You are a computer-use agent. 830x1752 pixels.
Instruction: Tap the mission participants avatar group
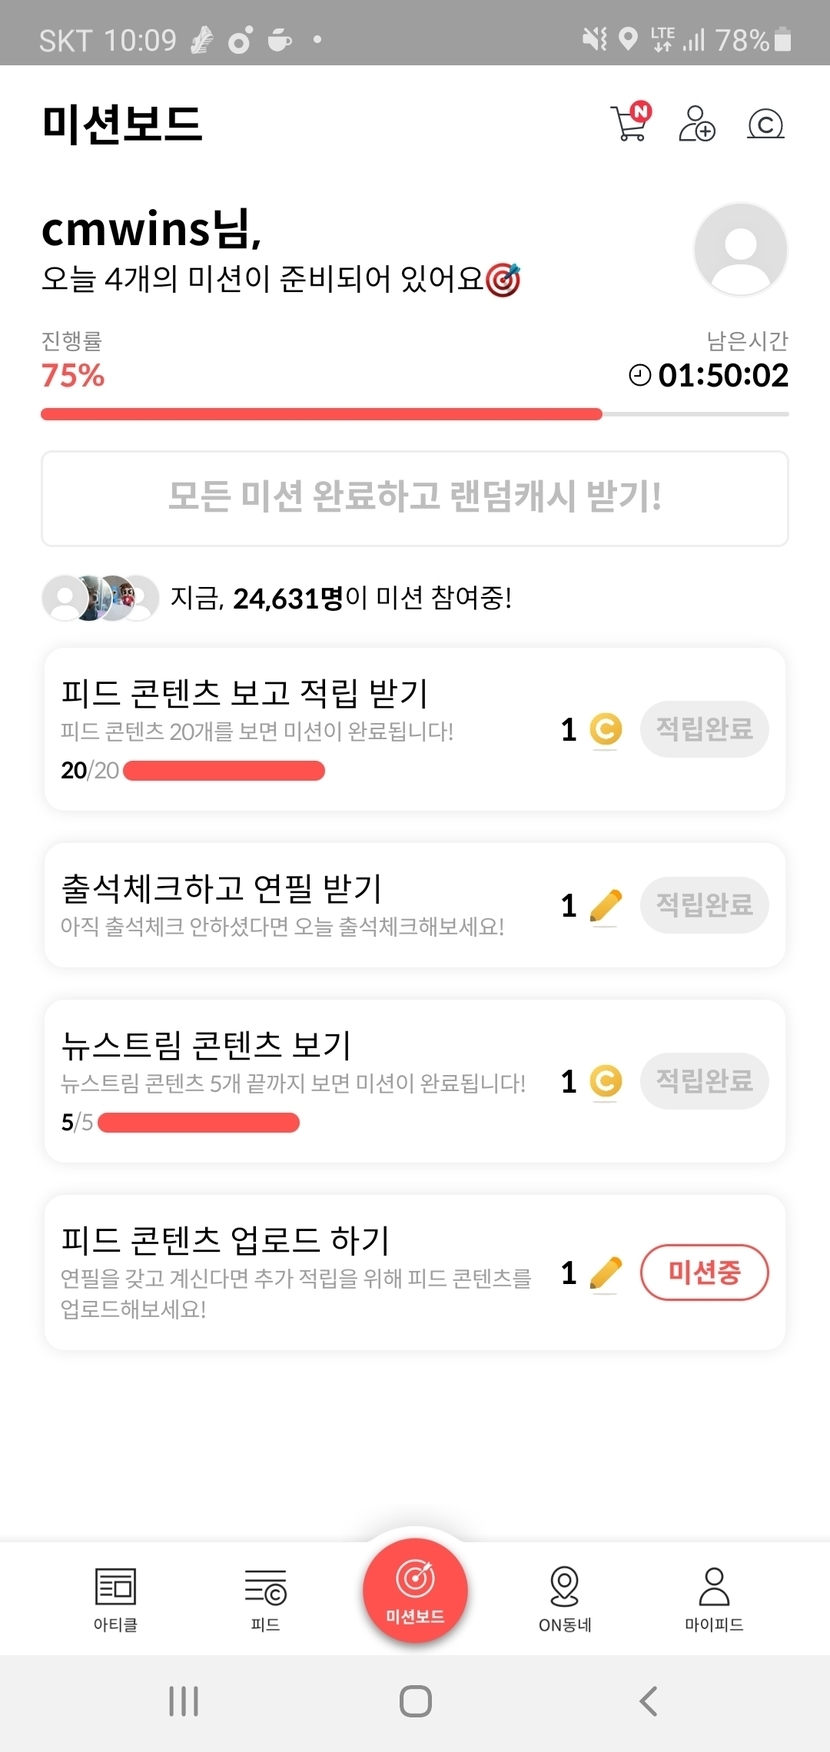(x=100, y=598)
